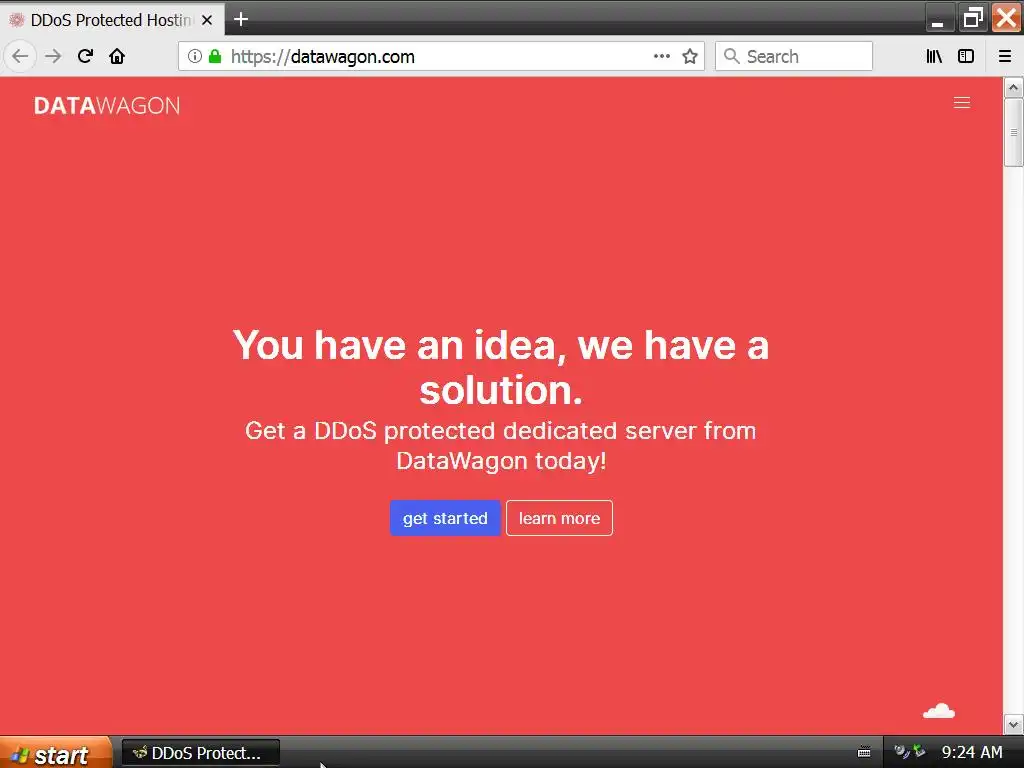The image size is (1024, 768).
Task: Minimize the browser window
Action: coord(939,18)
